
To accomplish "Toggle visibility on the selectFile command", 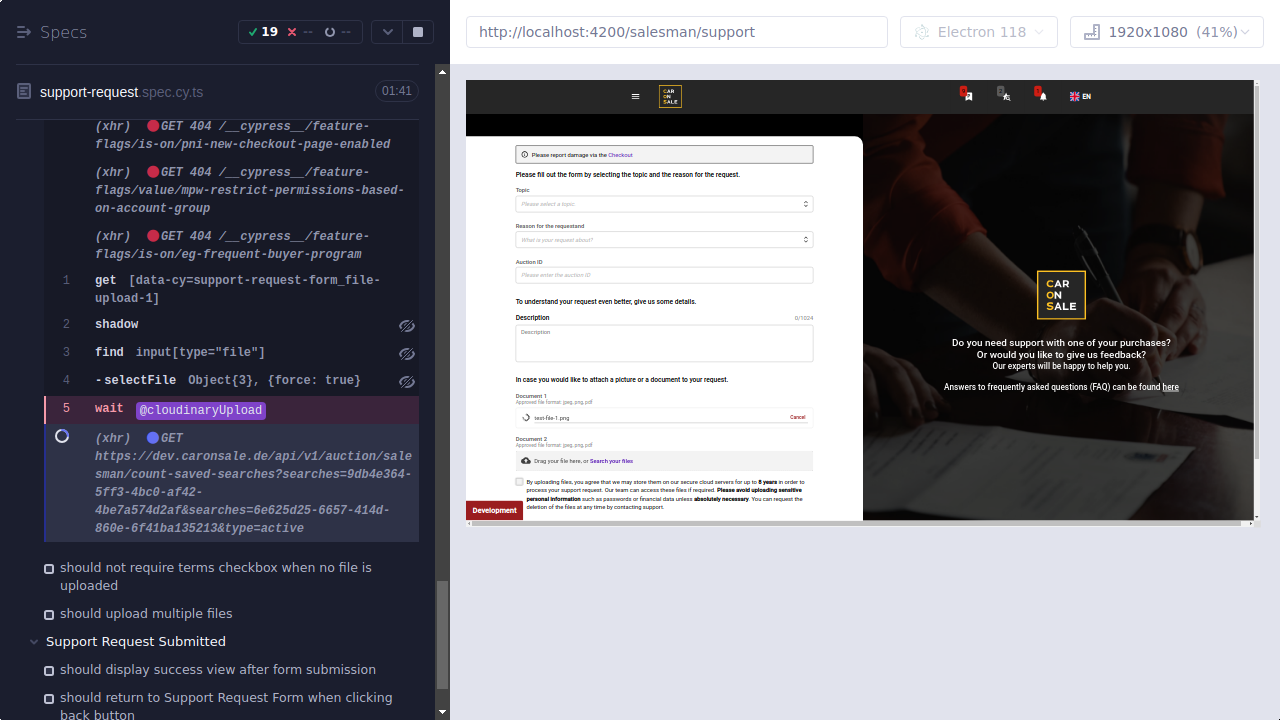I will click(407, 381).
